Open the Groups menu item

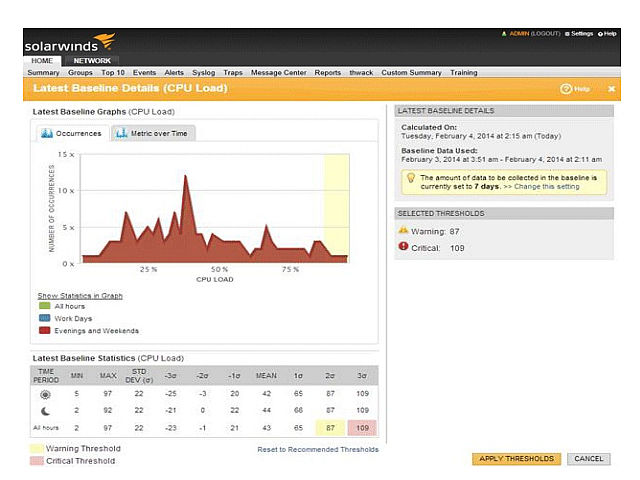click(x=80, y=72)
